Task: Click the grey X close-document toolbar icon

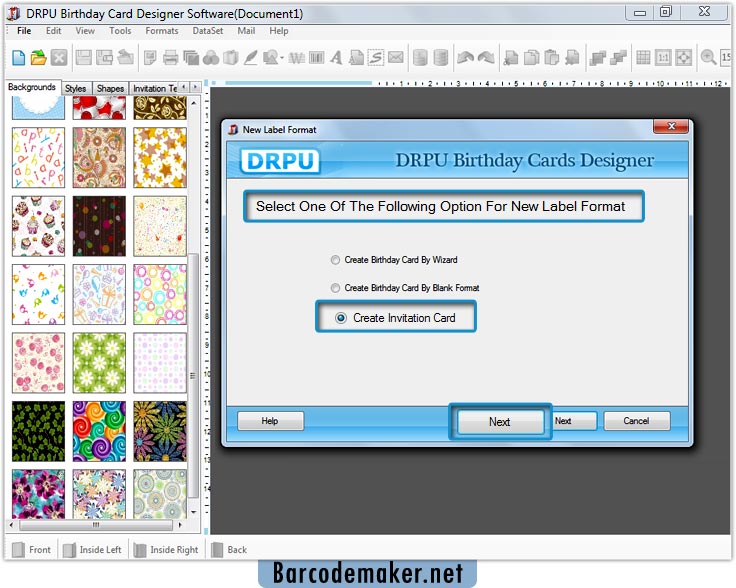Action: coord(59,58)
